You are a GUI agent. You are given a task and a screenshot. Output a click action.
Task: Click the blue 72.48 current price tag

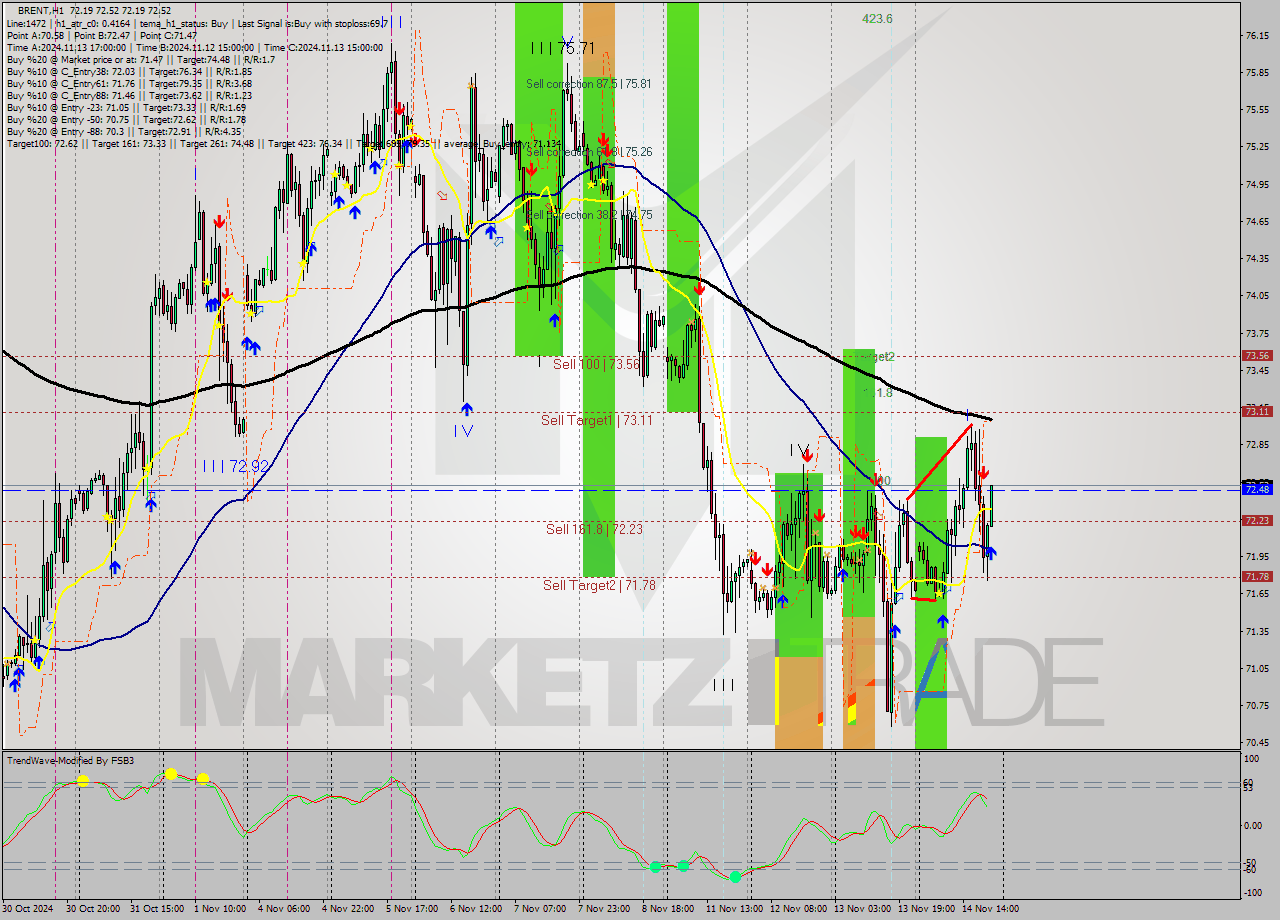pyautogui.click(x=1257, y=489)
